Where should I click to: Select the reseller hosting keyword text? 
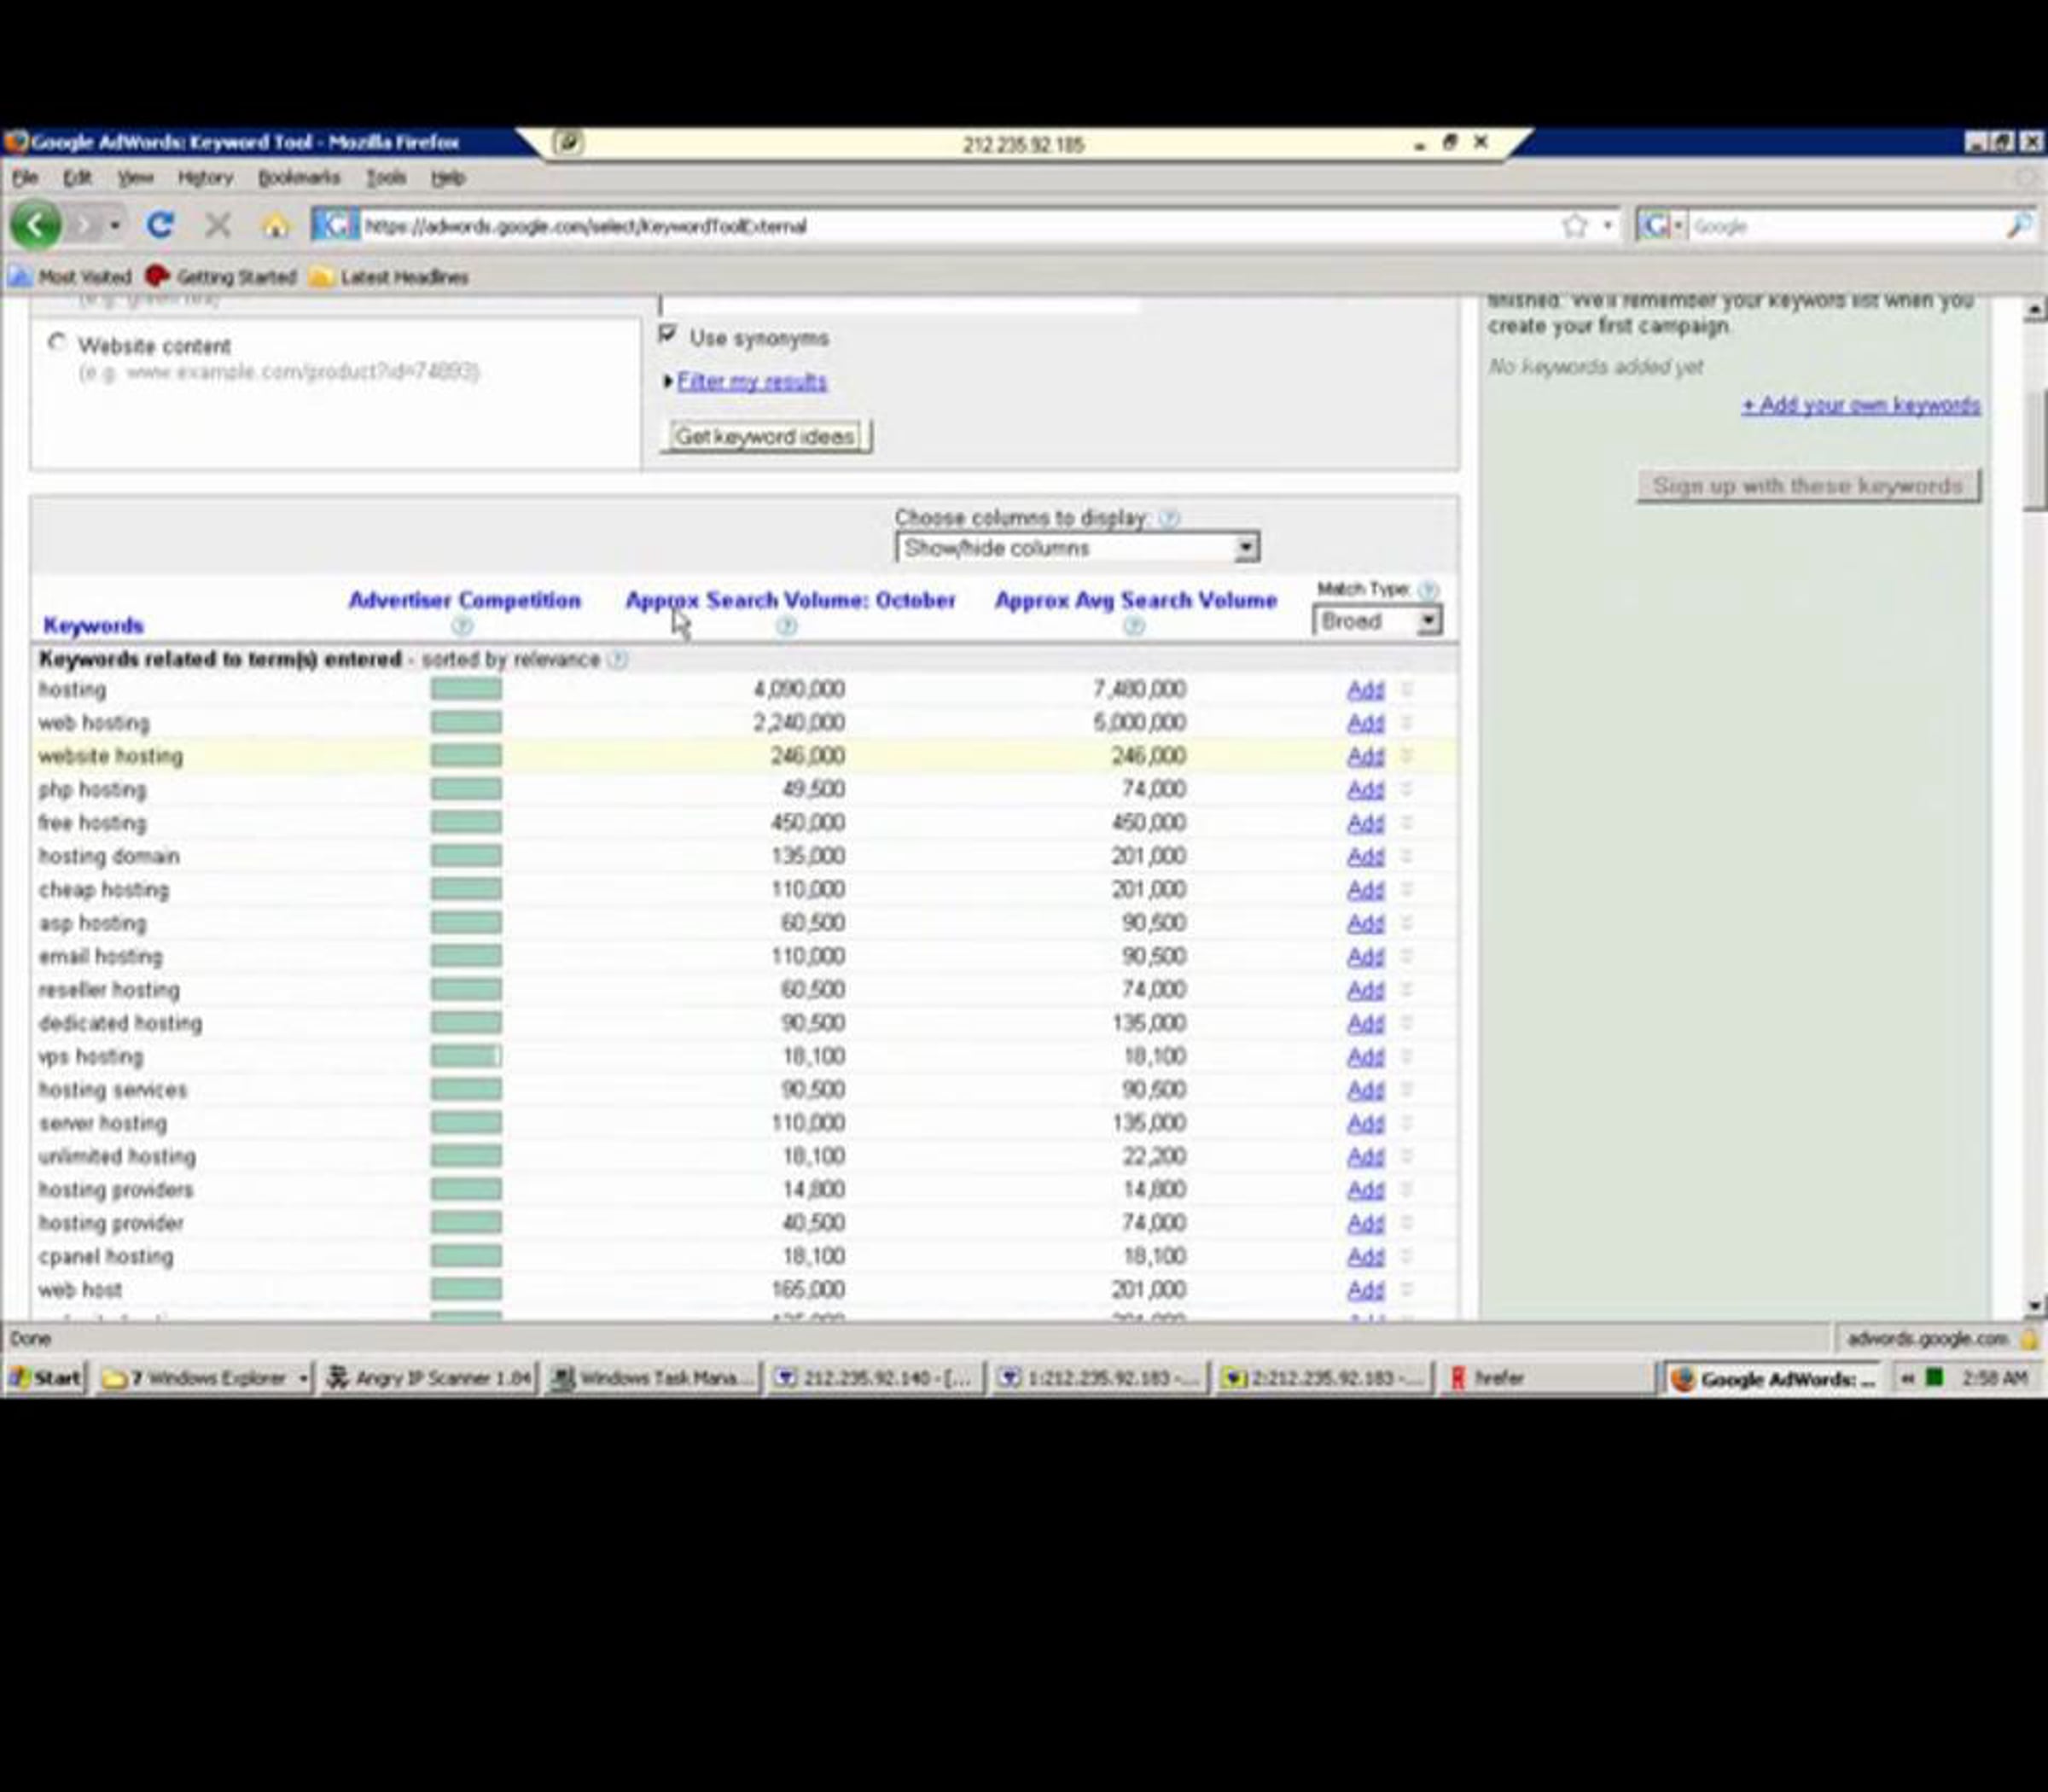coord(109,990)
